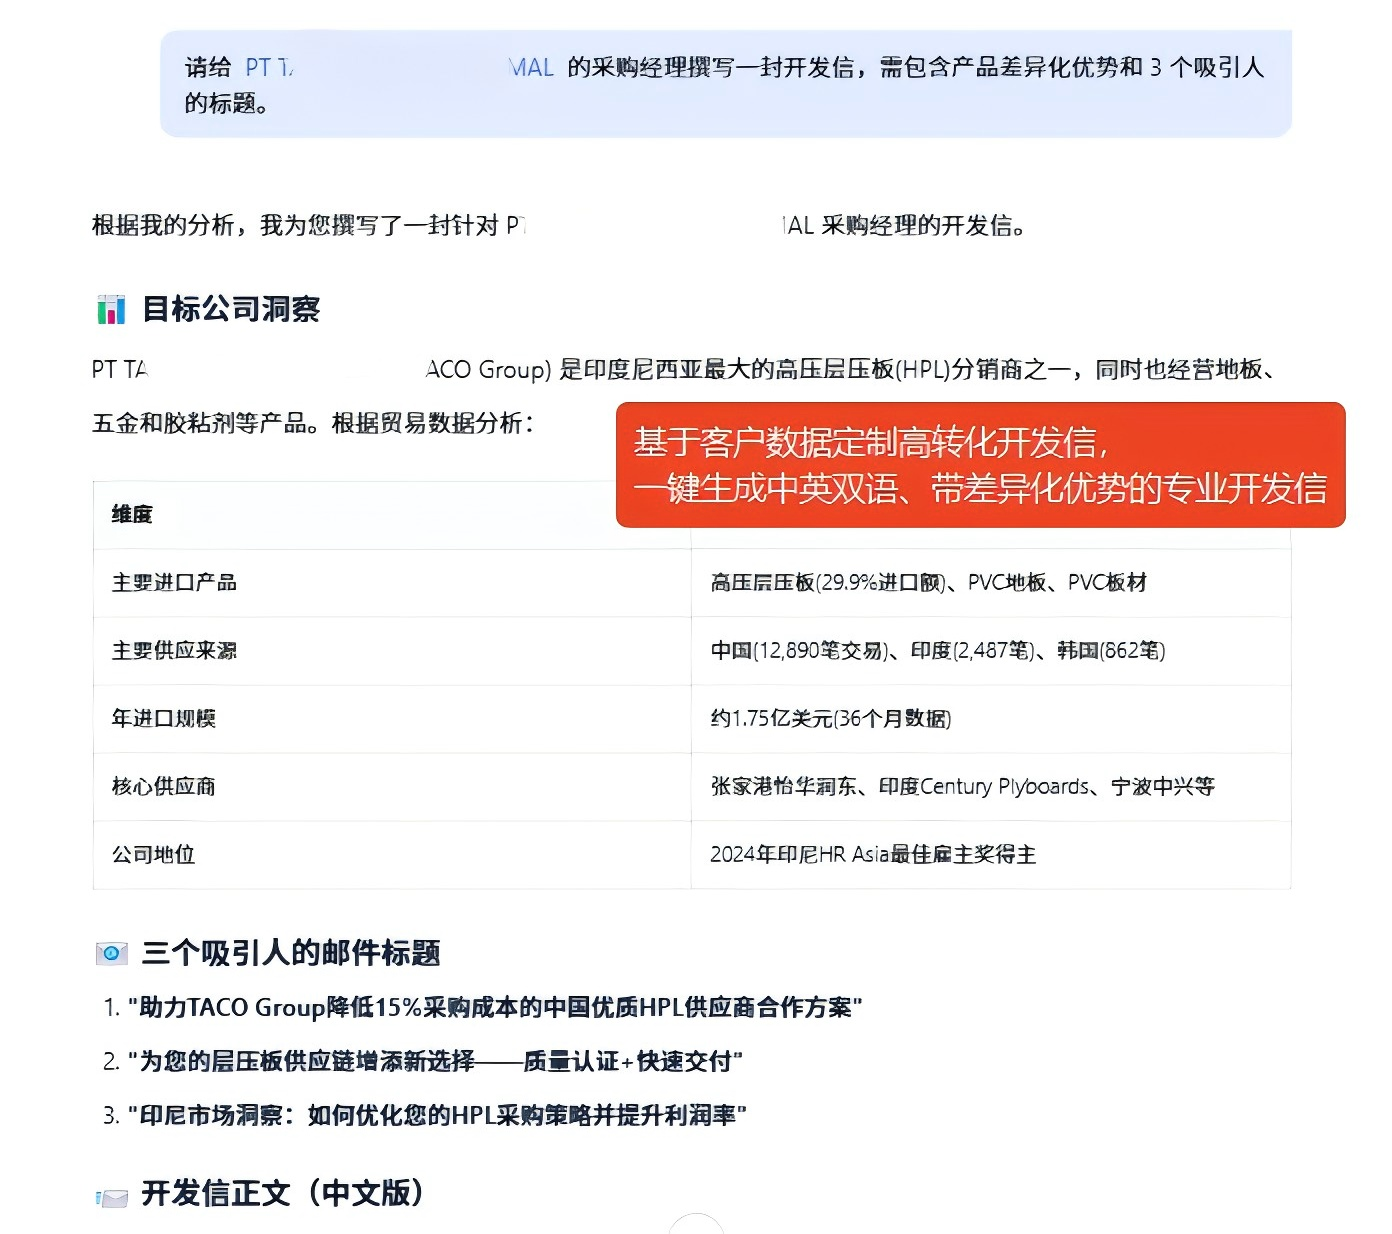This screenshot has height=1234, width=1392.
Task: Click the bar chart icon beside 目标公司洞察
Action: click(x=111, y=309)
